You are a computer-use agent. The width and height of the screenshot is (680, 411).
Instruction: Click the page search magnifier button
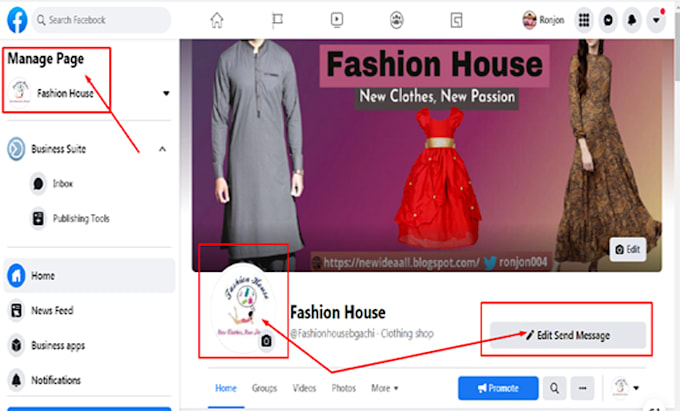coord(554,388)
